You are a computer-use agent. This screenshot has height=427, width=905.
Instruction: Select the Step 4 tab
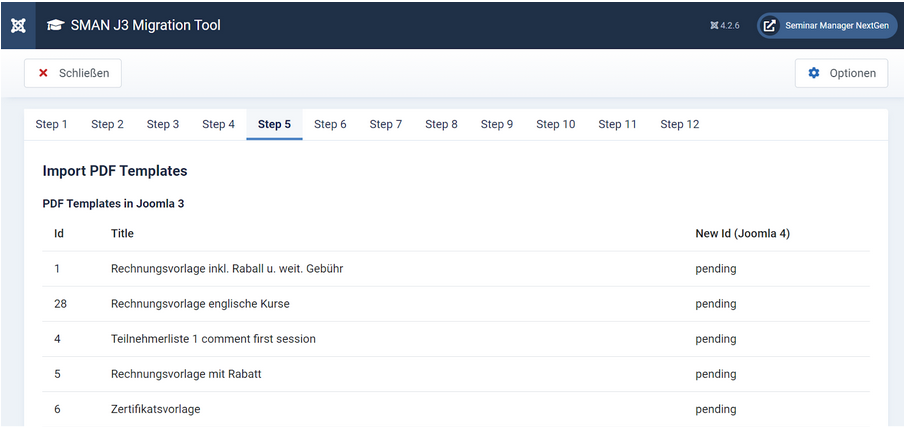(218, 124)
